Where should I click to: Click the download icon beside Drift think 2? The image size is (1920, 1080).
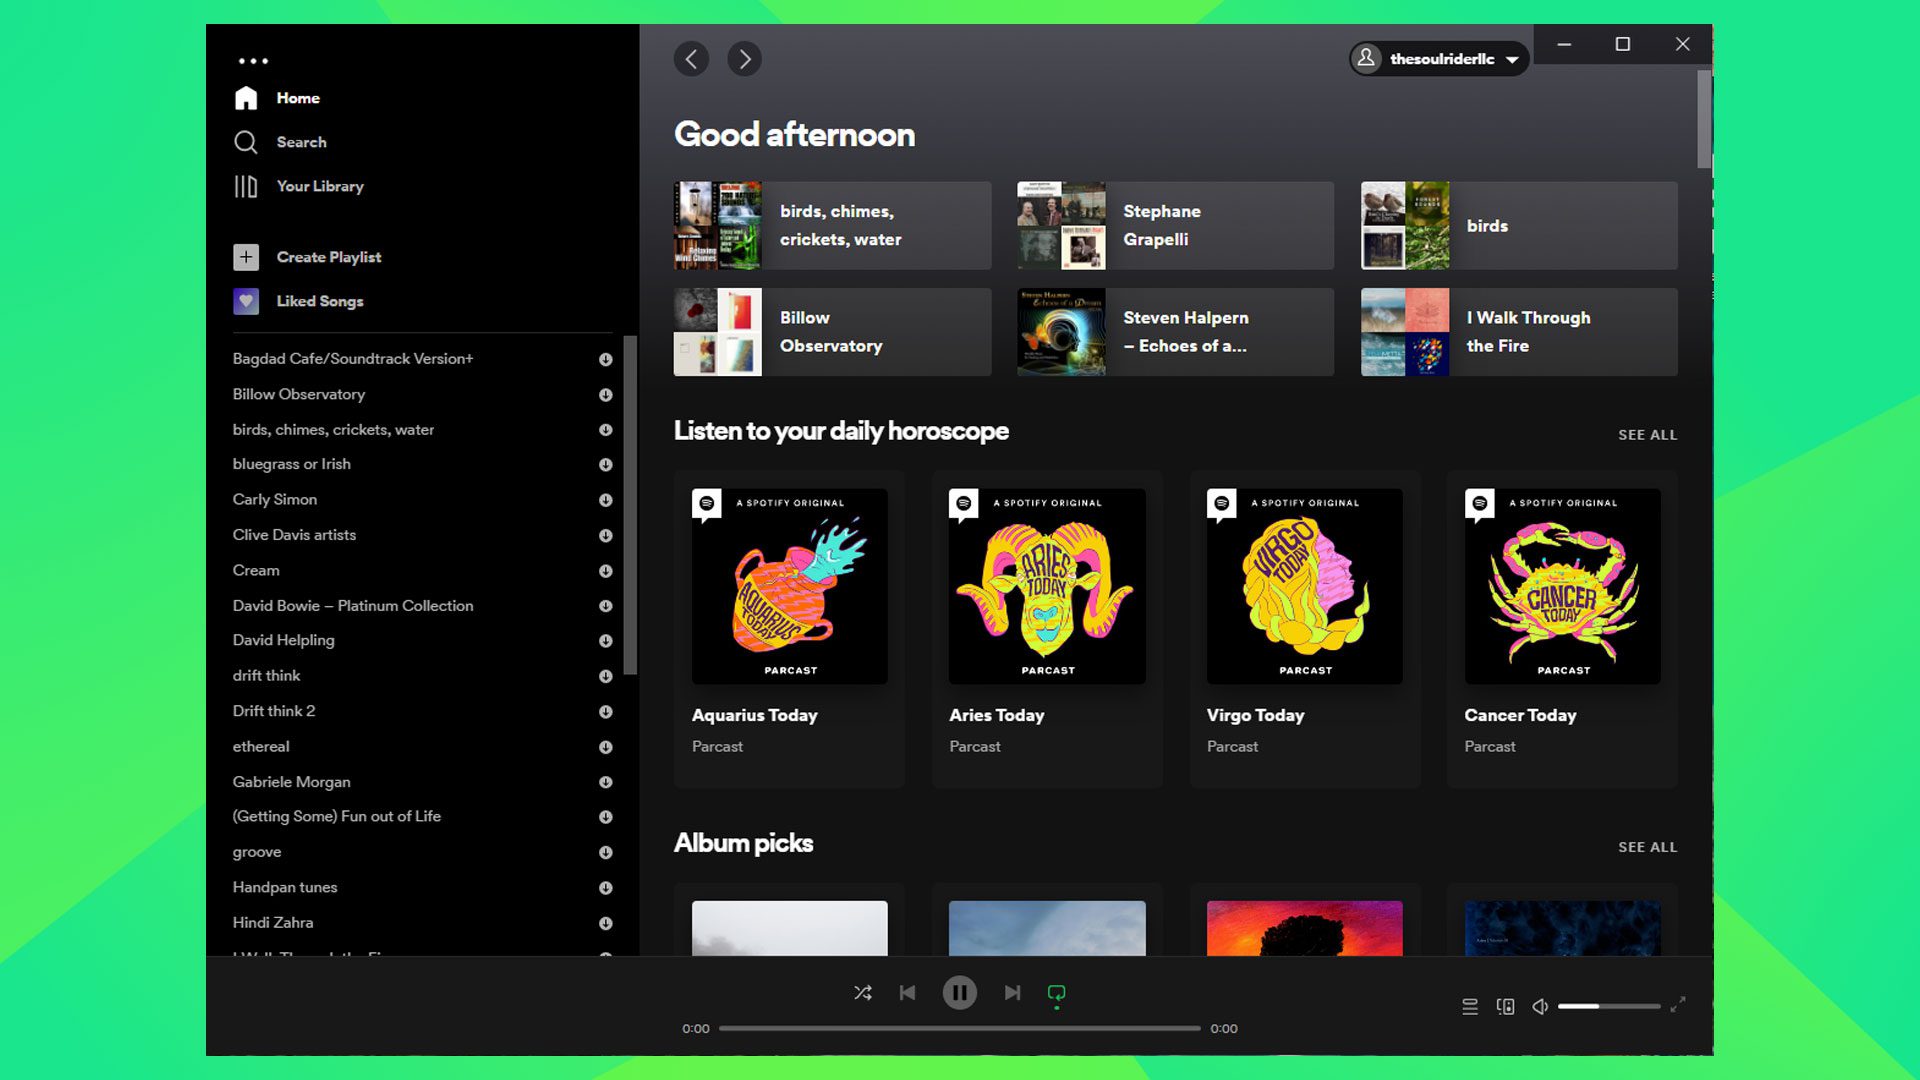tap(606, 712)
